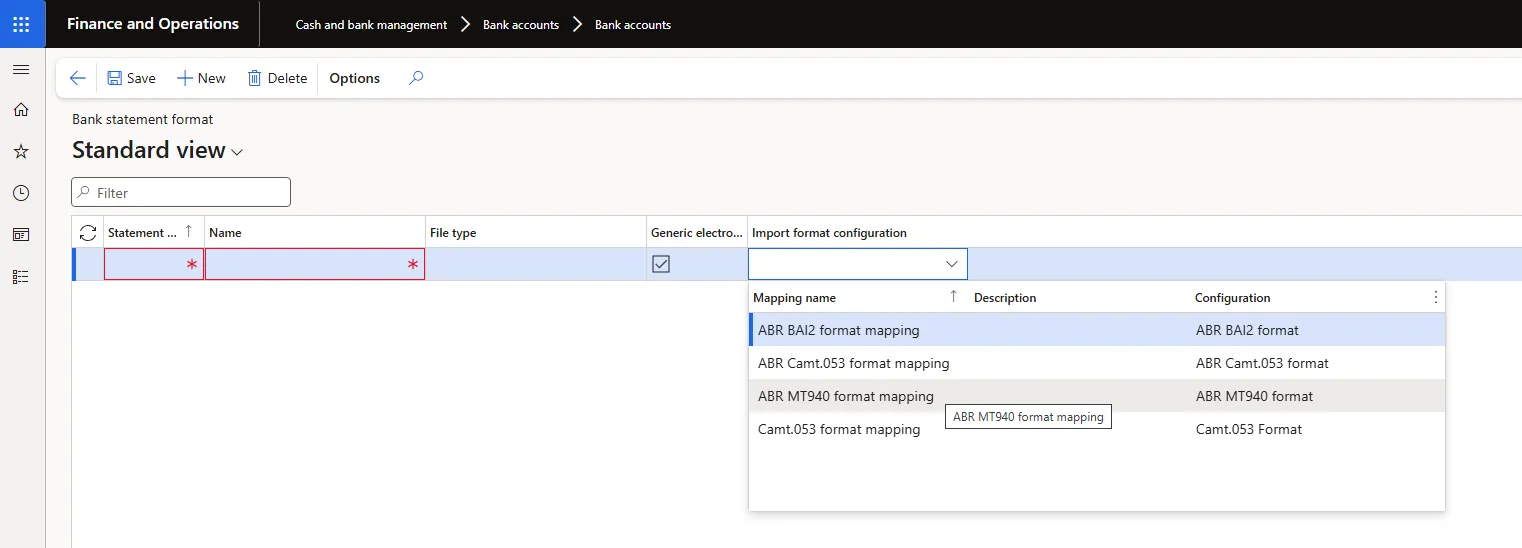Viewport: 1522px width, 548px height.
Task: Open the Options menu
Action: click(x=355, y=78)
